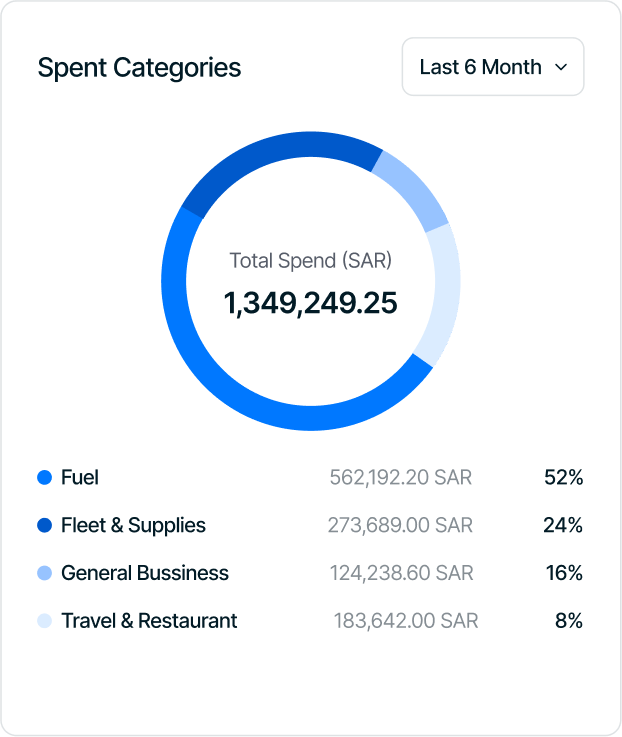Open the Last 6 Month dropdown
The width and height of the screenshot is (622, 737).
[x=492, y=67]
